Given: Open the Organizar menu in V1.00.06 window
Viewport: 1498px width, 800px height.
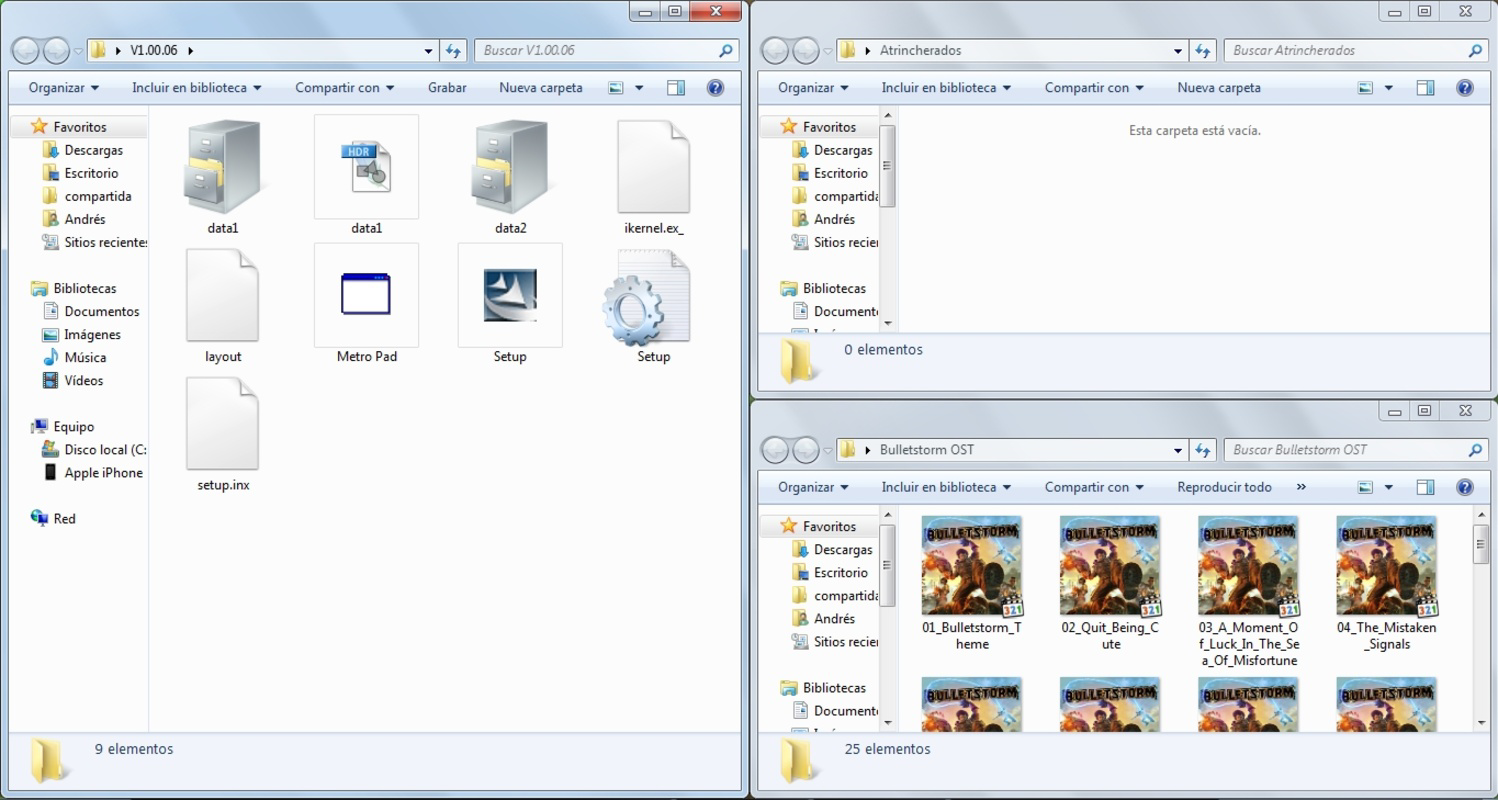Looking at the screenshot, I should pyautogui.click(x=64, y=88).
